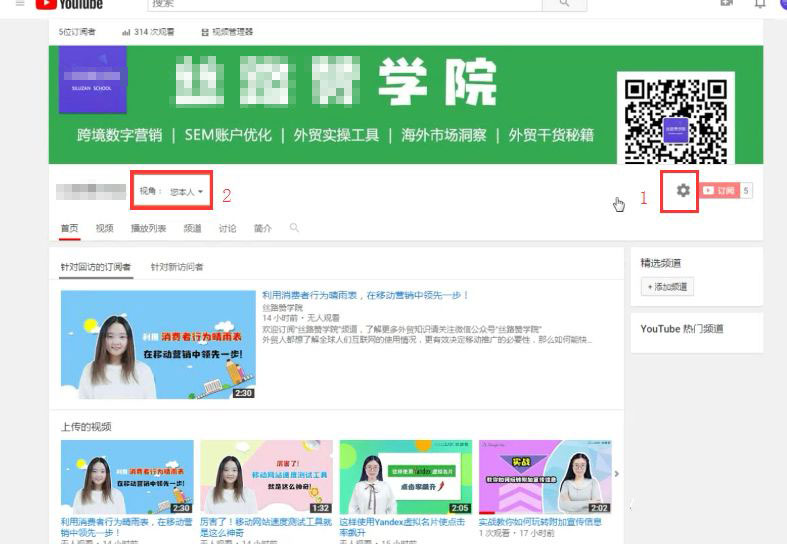Open video title 厉害了！移动网站速度测试工具
The width and height of the screenshot is (787, 544).
click(x=266, y=527)
